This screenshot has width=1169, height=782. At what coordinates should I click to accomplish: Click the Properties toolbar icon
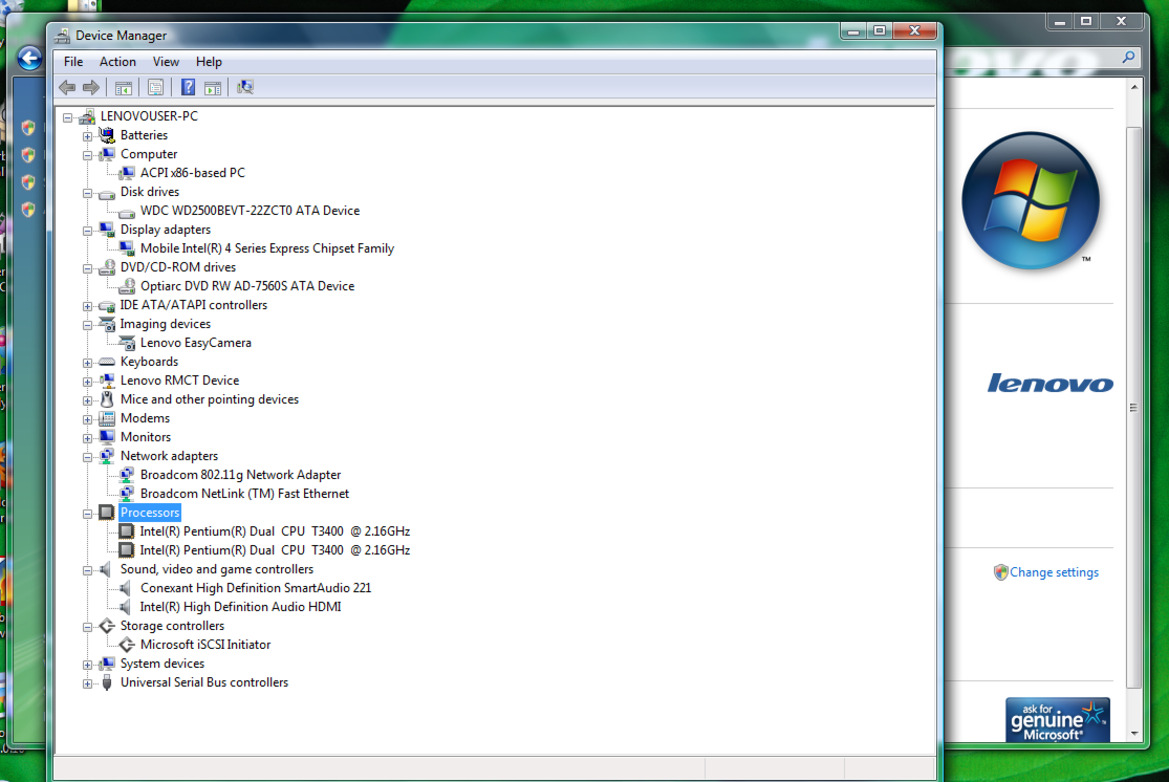click(x=155, y=88)
